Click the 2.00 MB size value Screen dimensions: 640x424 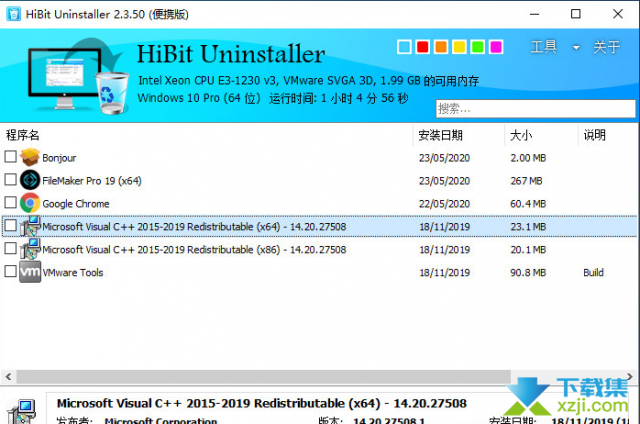click(x=528, y=158)
